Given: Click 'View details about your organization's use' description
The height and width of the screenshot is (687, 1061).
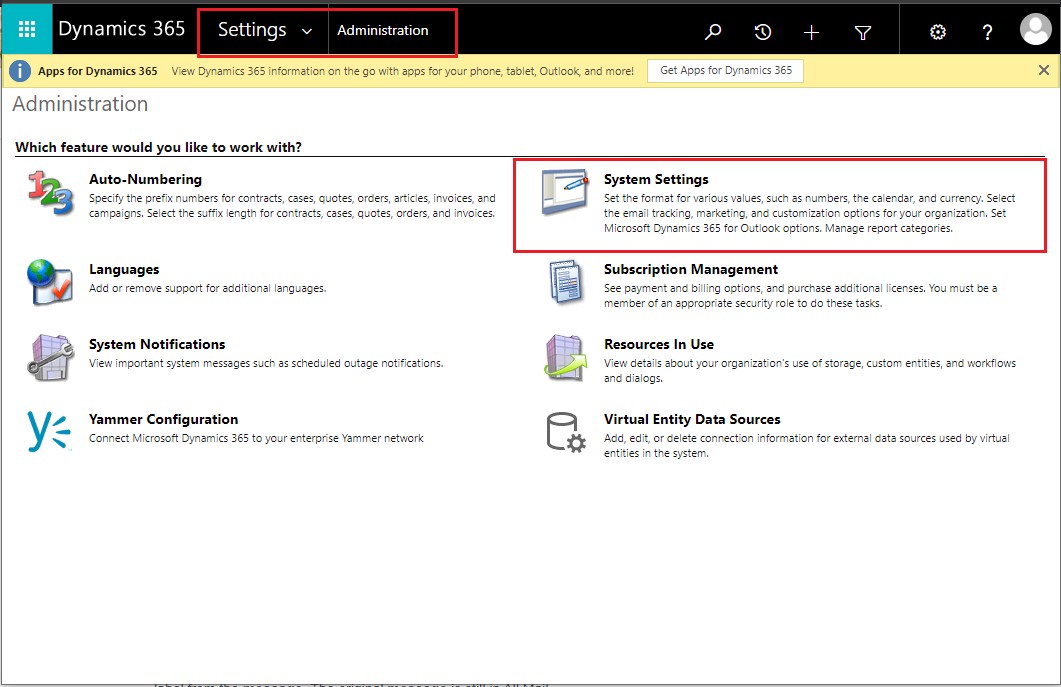Looking at the screenshot, I should 810,371.
